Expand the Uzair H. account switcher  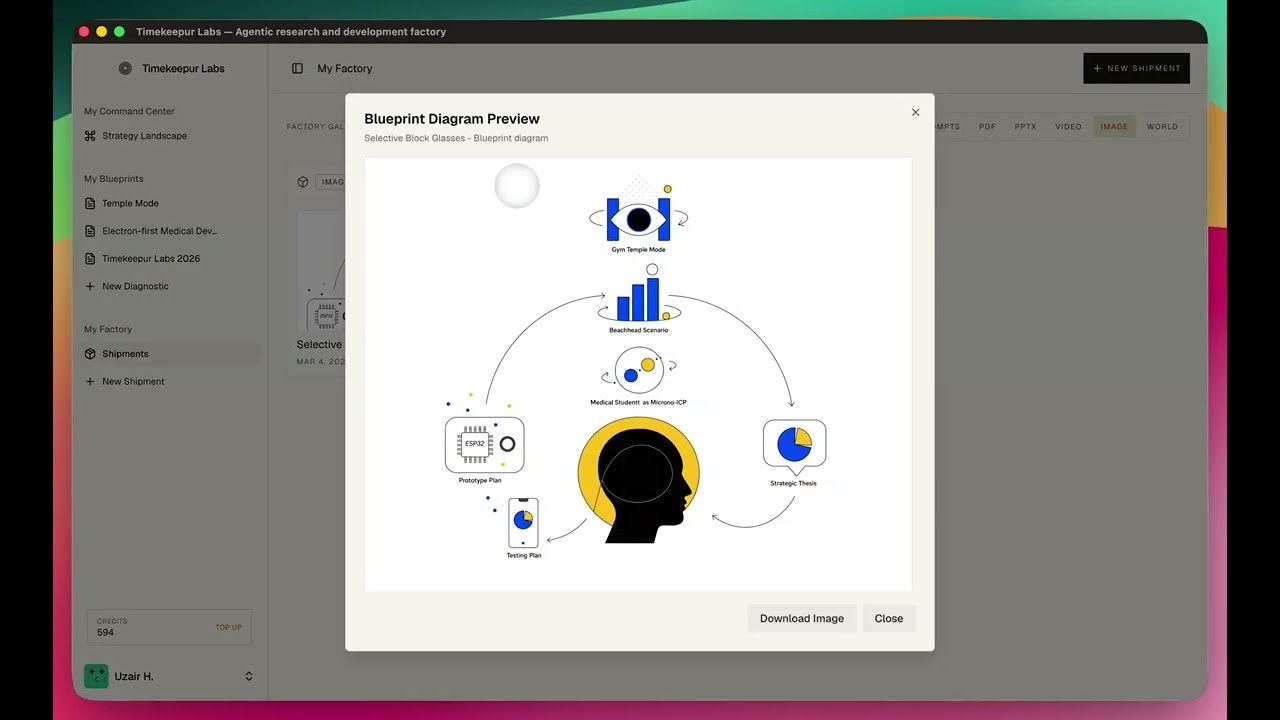point(249,676)
